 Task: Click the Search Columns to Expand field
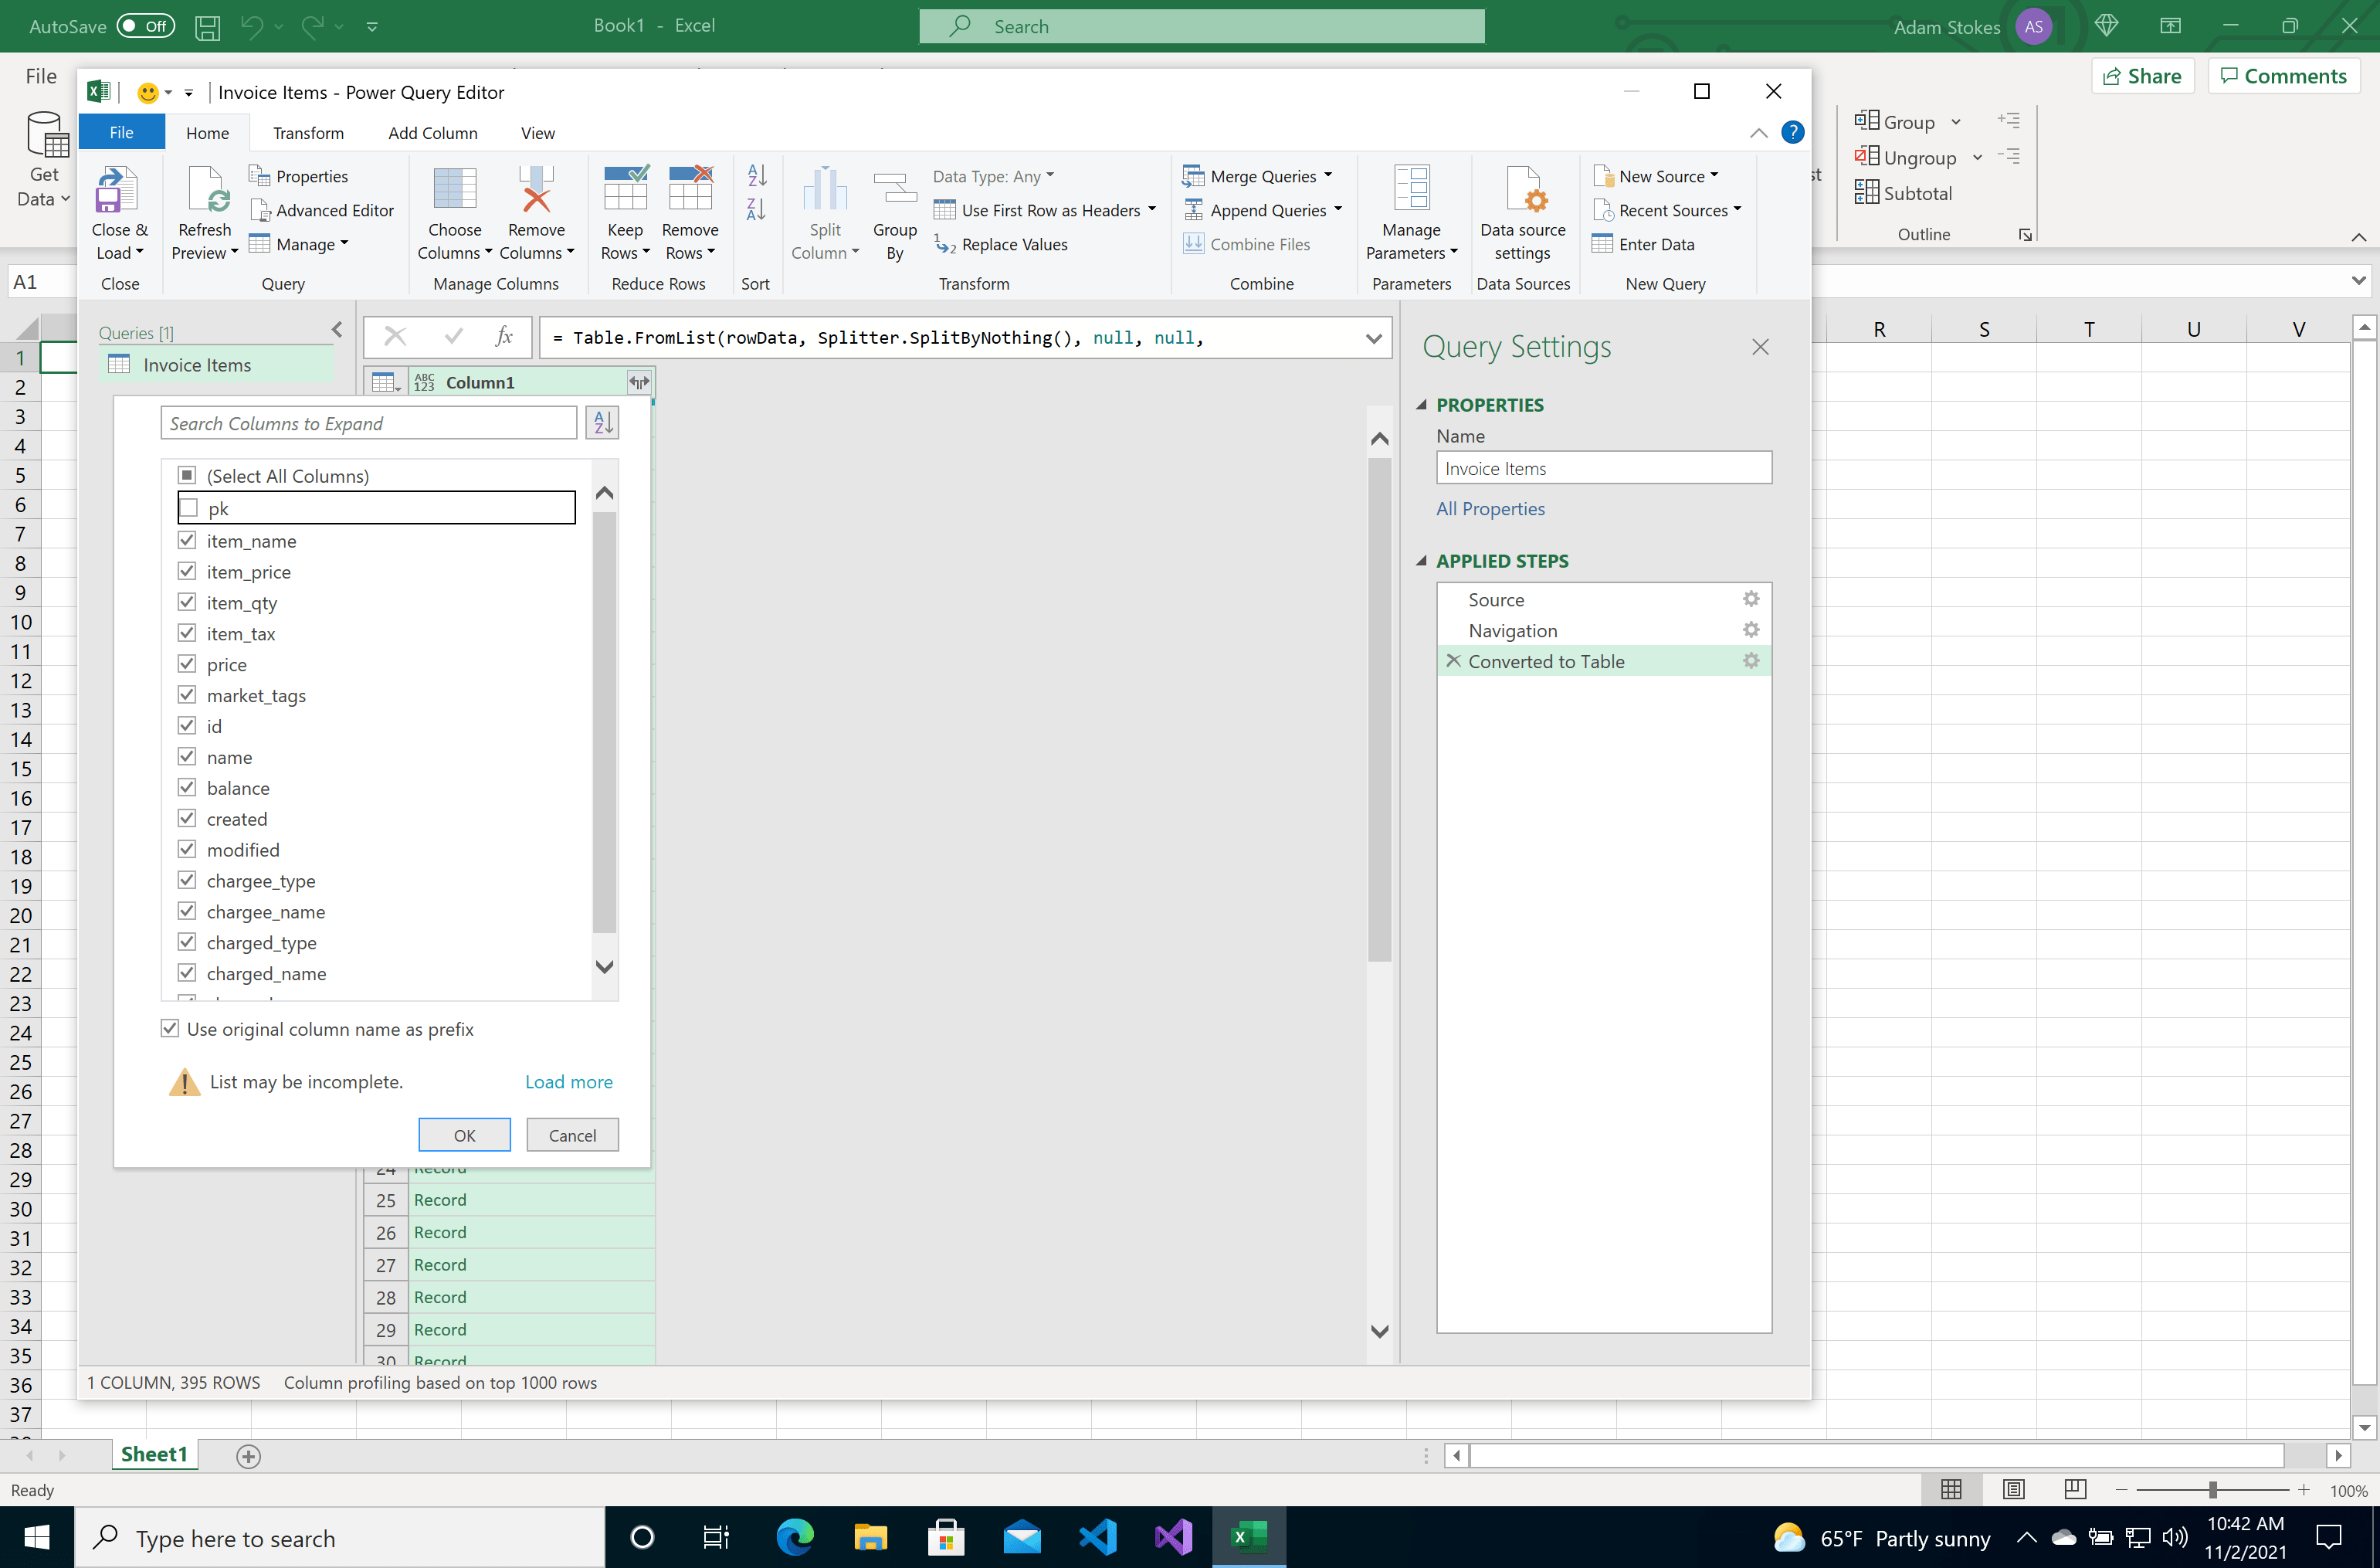point(368,422)
